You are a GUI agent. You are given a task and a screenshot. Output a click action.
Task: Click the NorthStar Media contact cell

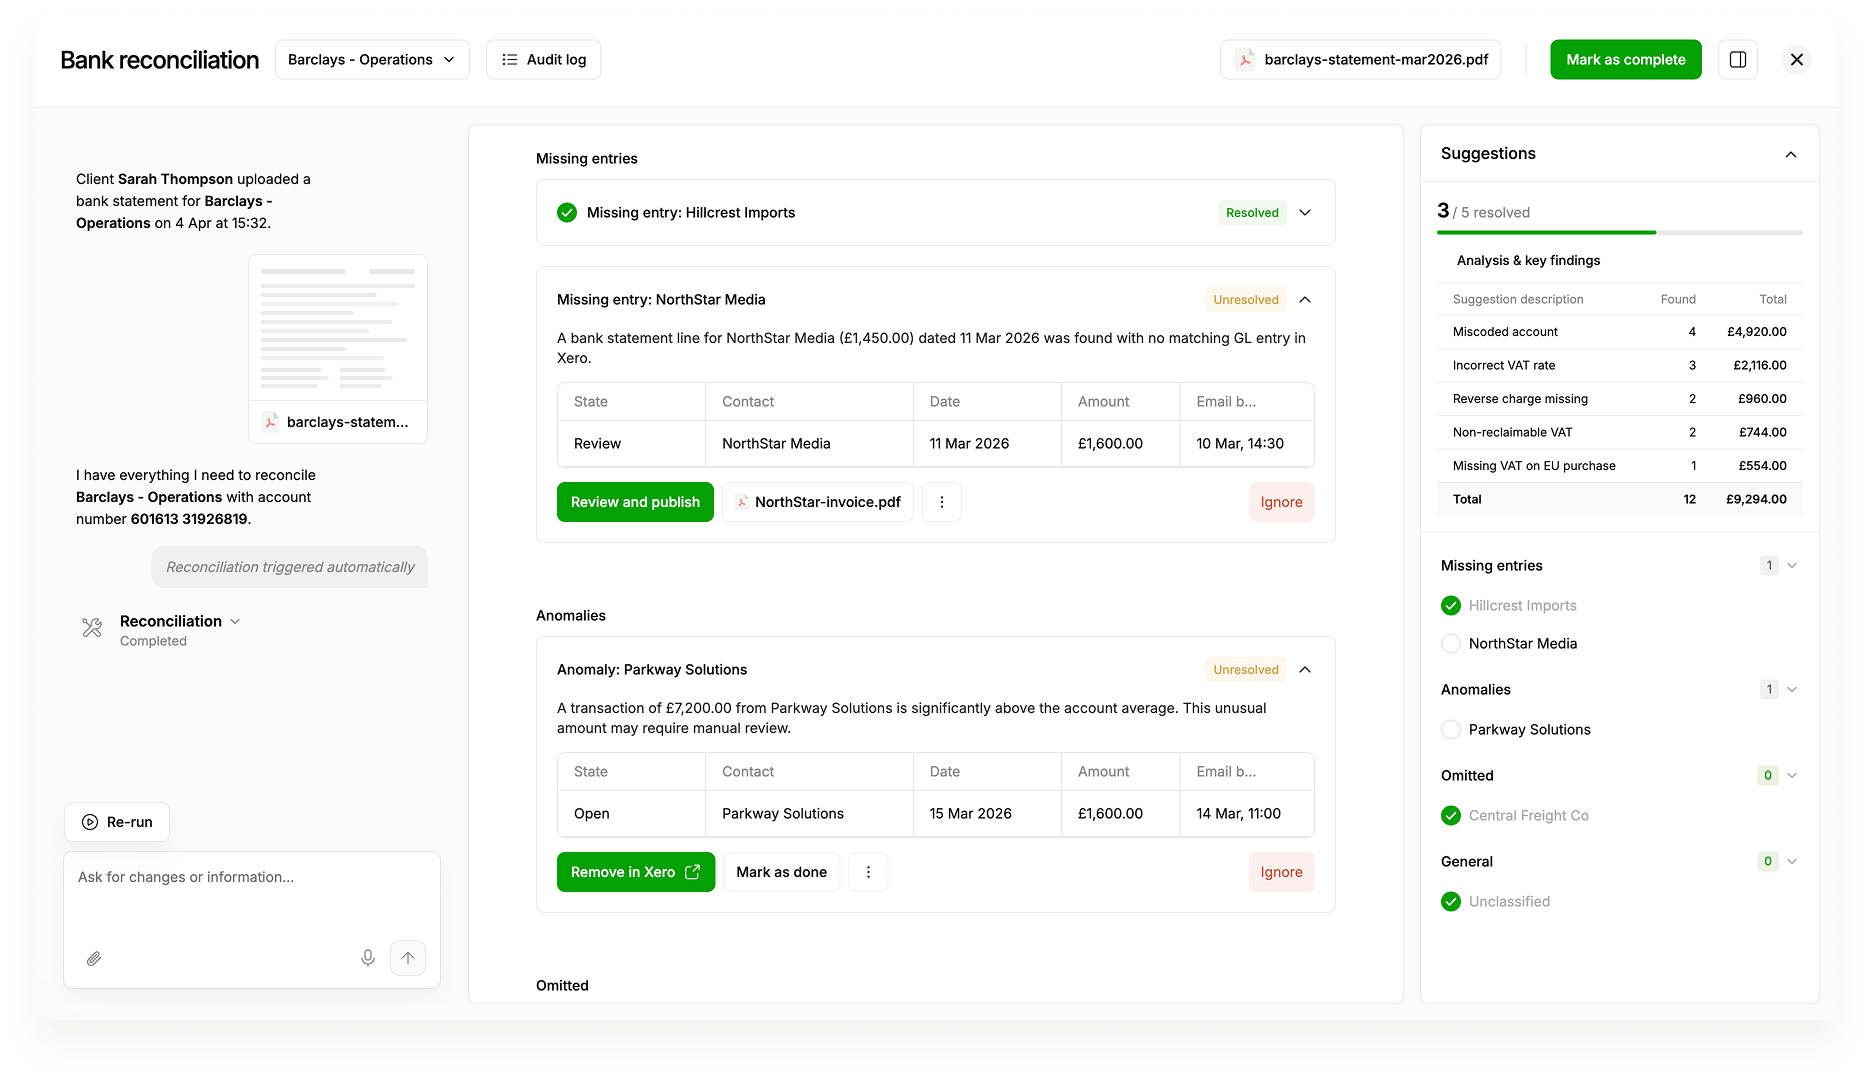point(809,444)
